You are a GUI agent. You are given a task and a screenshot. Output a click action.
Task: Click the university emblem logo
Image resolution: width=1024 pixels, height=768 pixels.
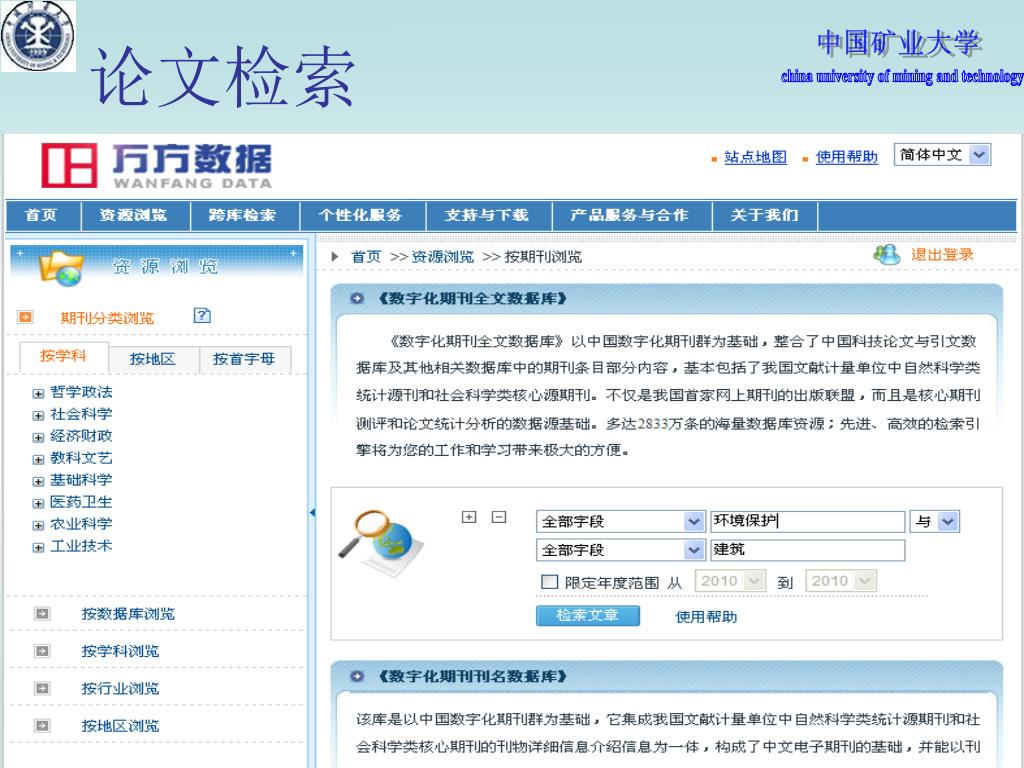coord(38,36)
